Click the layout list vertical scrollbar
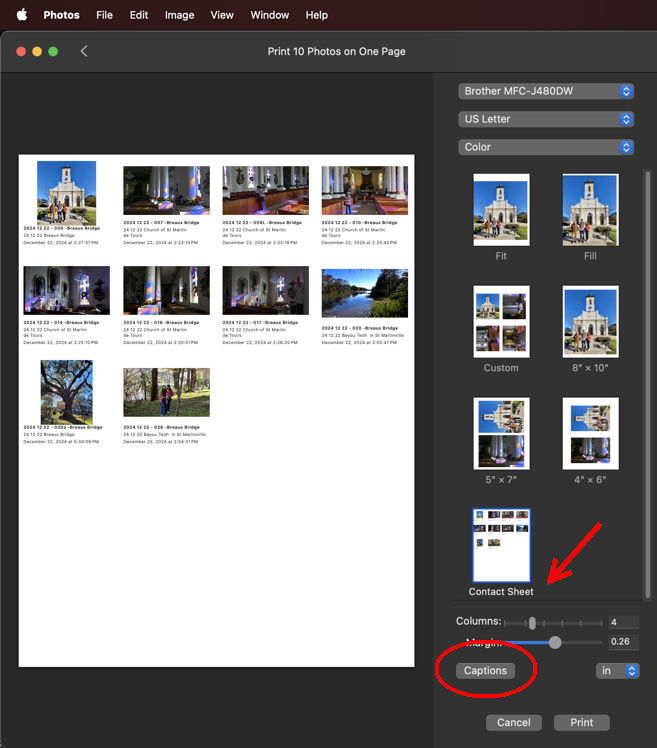Screen dimensions: 657x748 point(647,384)
